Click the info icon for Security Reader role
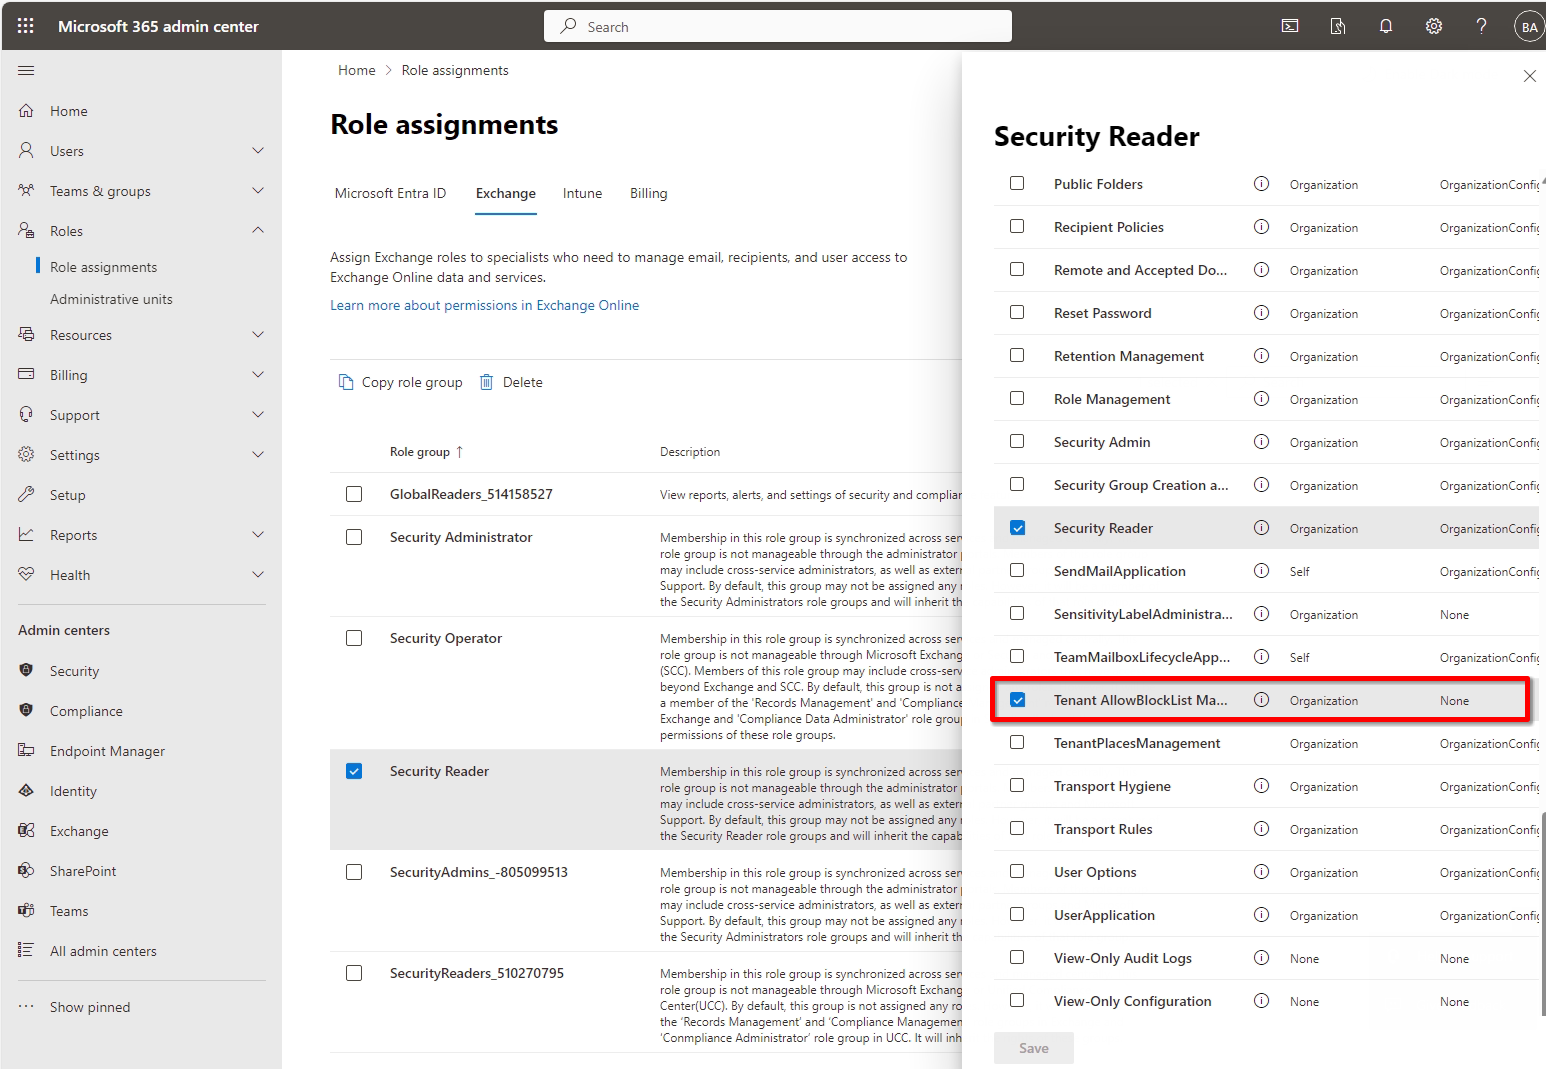Screen dimensions: 1546x1069 click(1262, 528)
